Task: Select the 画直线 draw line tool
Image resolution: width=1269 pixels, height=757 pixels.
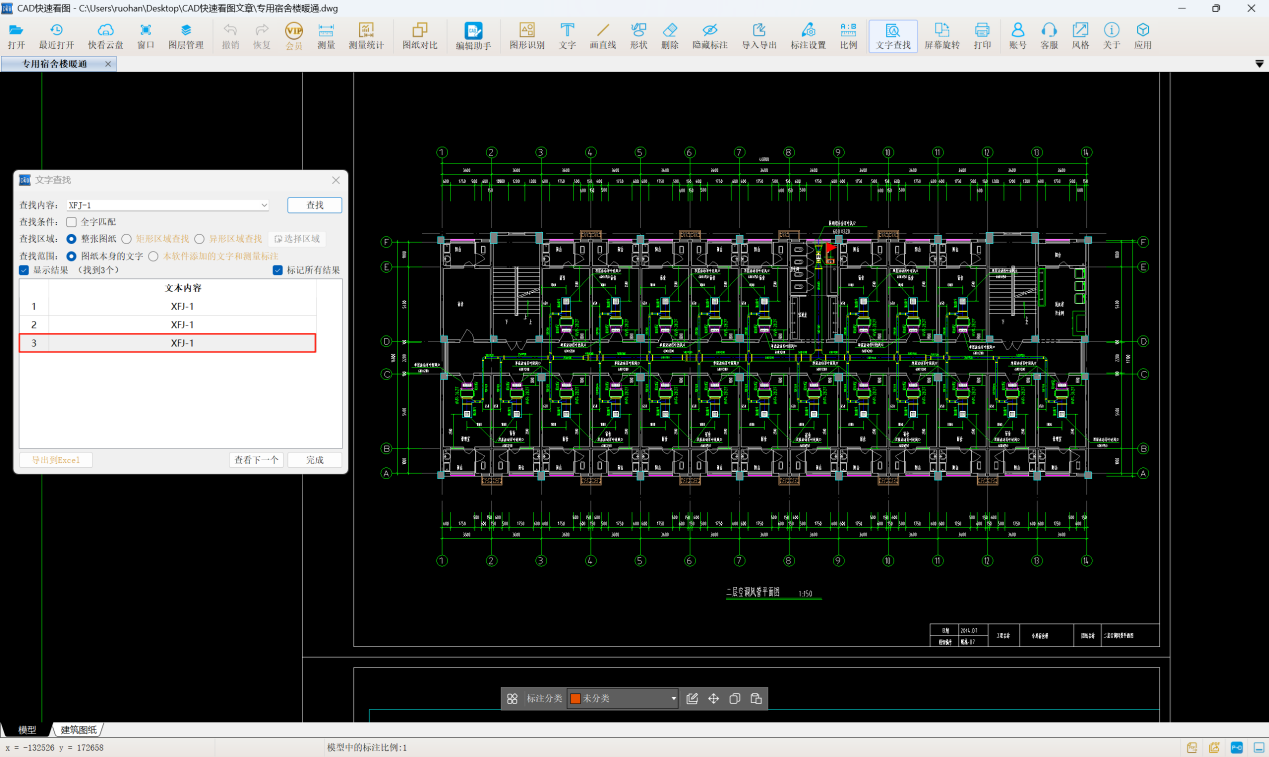Action: click(x=602, y=36)
